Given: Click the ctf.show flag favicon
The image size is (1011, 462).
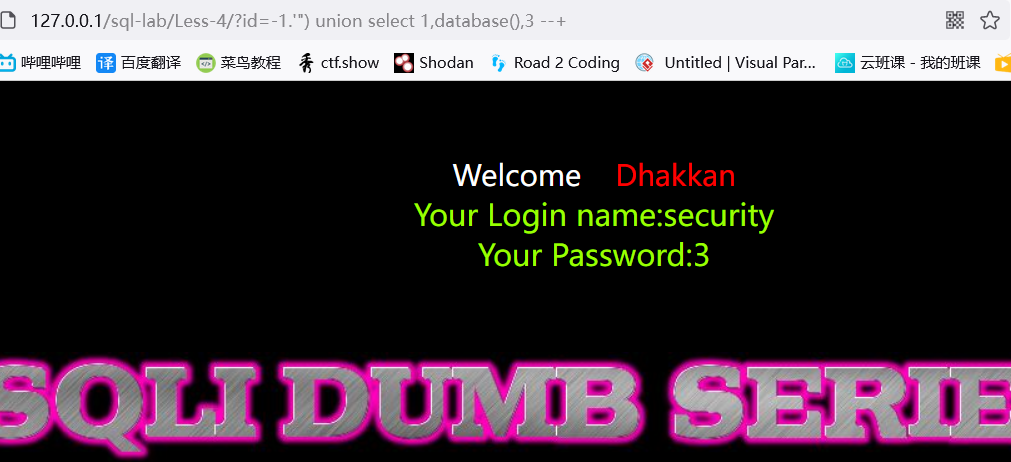Looking at the screenshot, I should point(306,63).
